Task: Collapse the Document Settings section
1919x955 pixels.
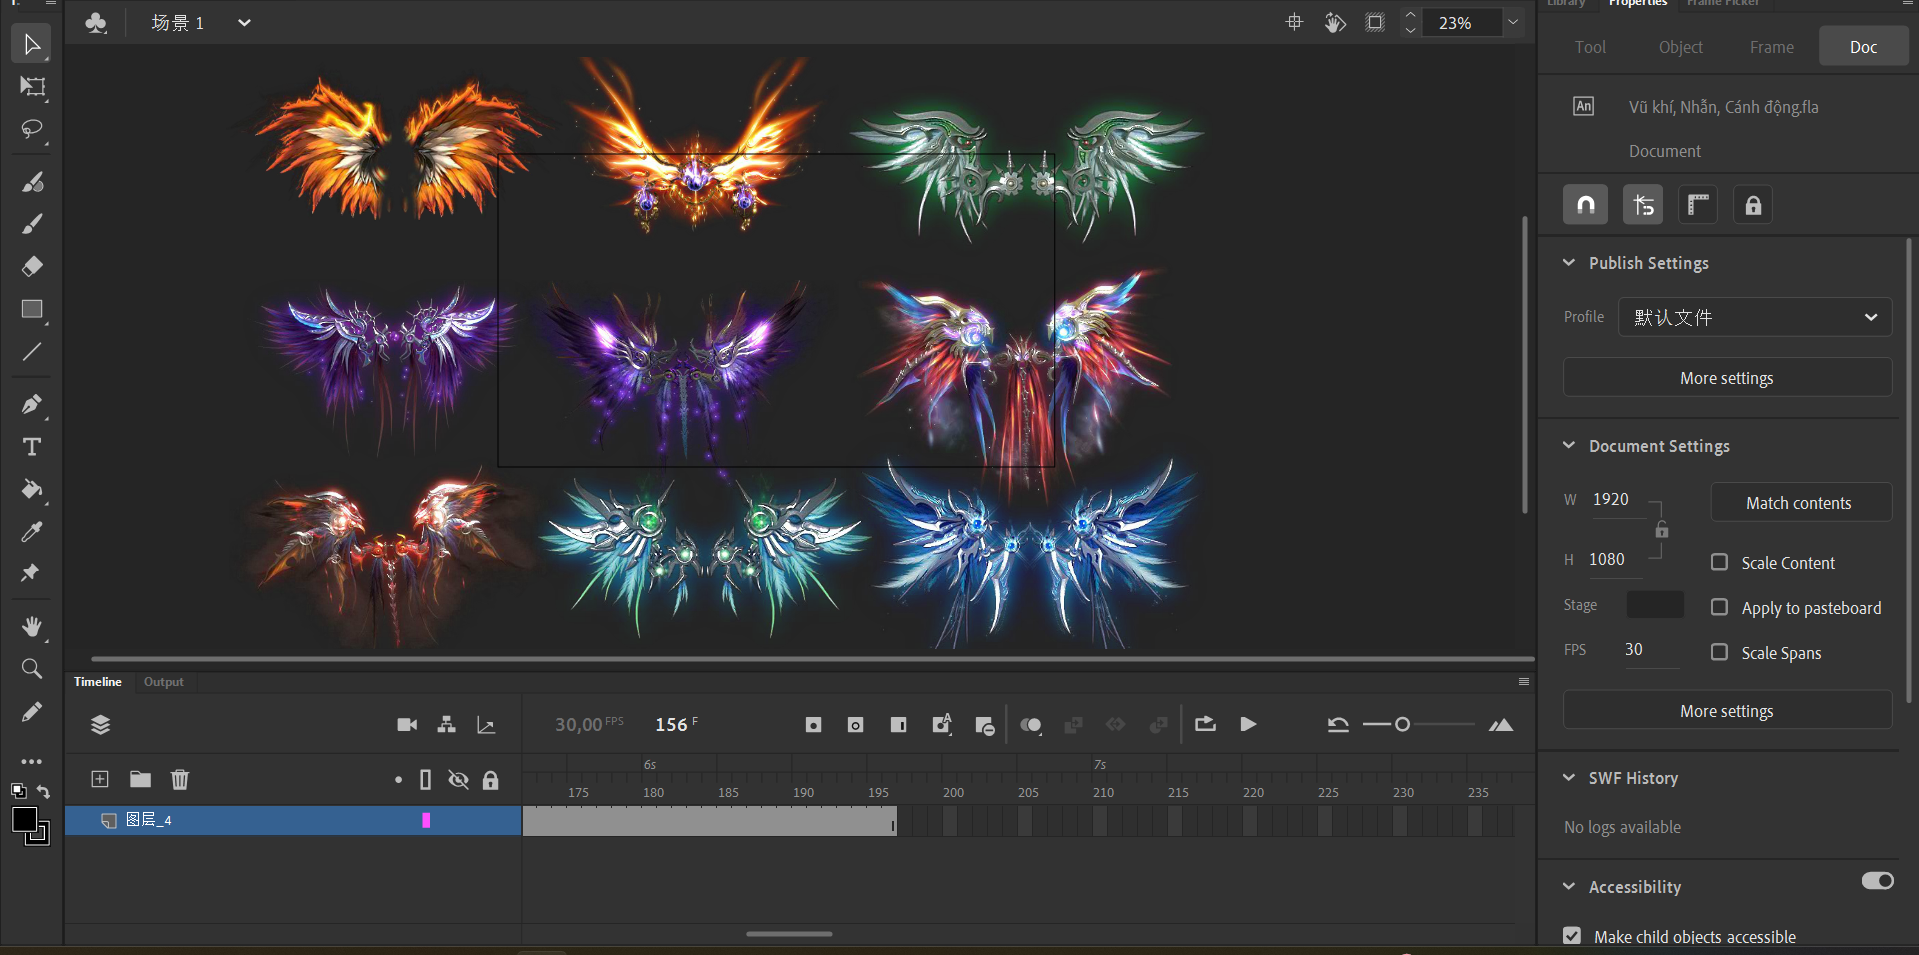Action: 1569,446
